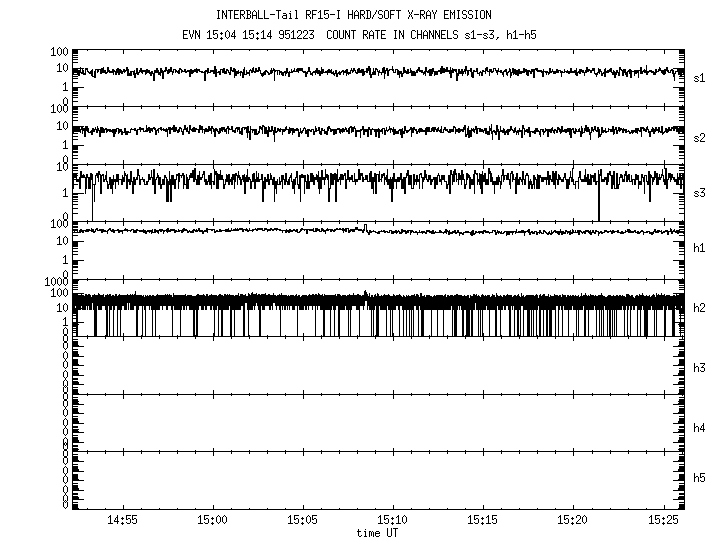
Task: Click the "time UT" axis title
Action: click(x=377, y=534)
